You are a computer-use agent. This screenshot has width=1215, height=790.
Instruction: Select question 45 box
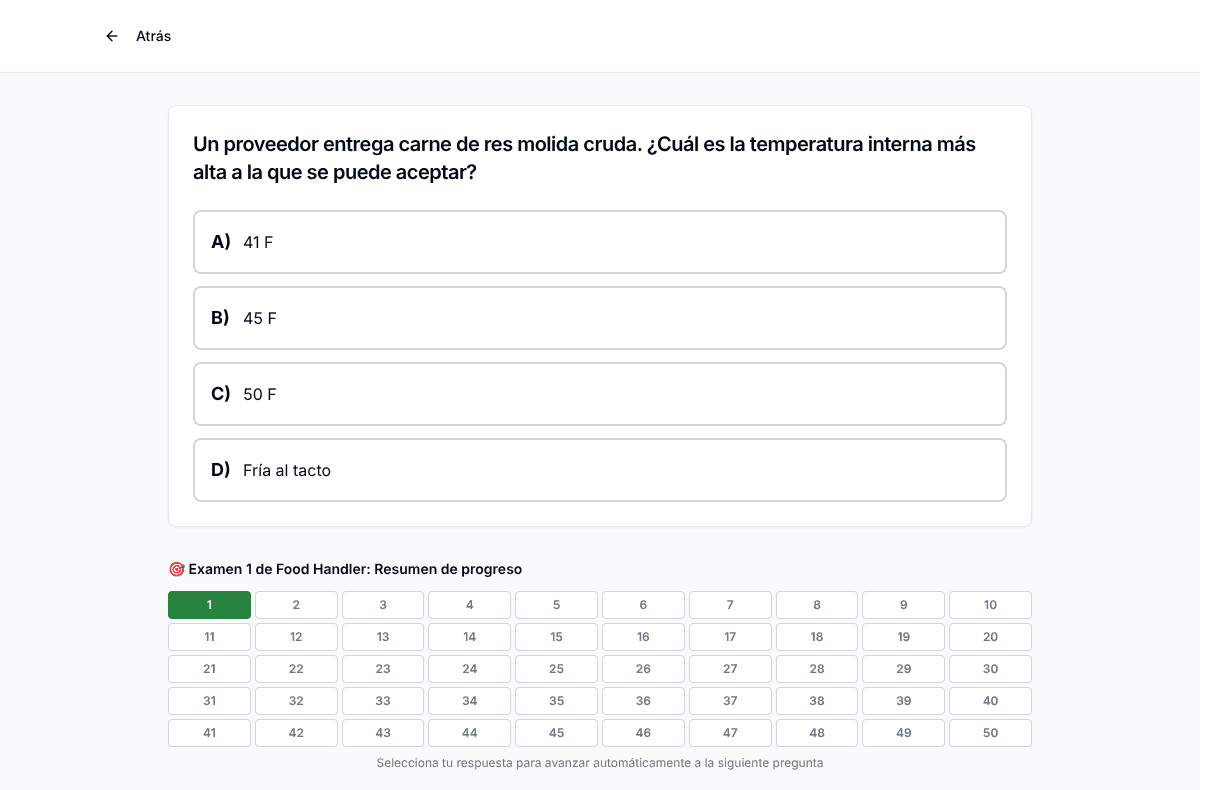(556, 733)
